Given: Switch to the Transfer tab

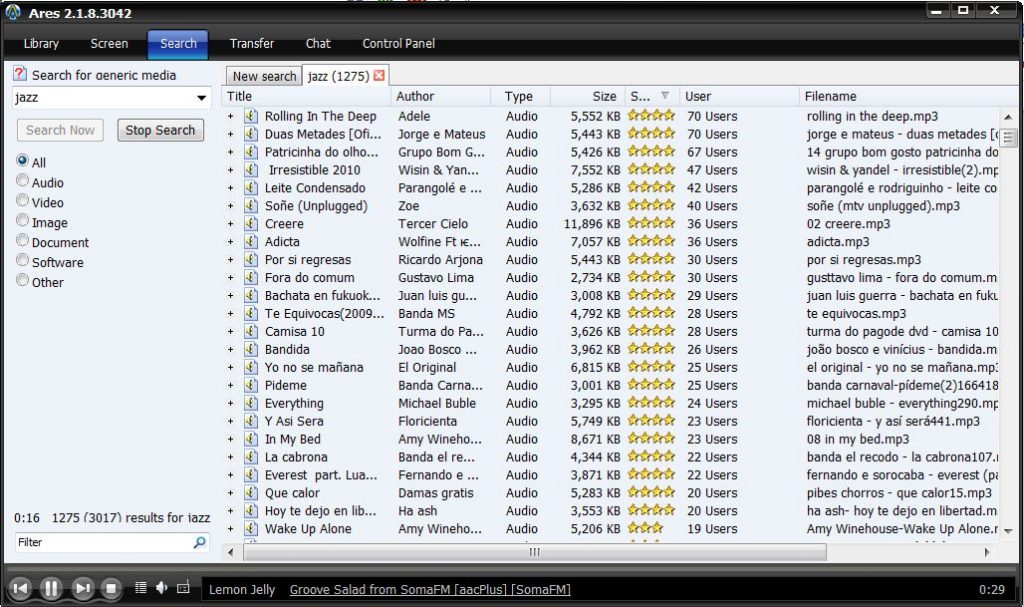Looking at the screenshot, I should click(251, 44).
